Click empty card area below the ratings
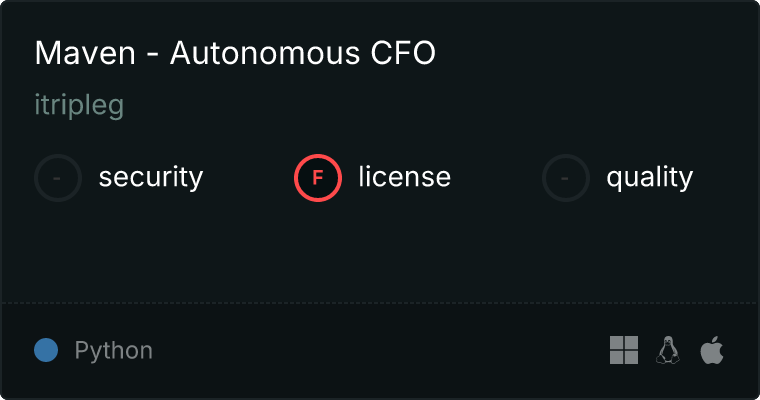Image resolution: width=760 pixels, height=400 pixels. 380,250
